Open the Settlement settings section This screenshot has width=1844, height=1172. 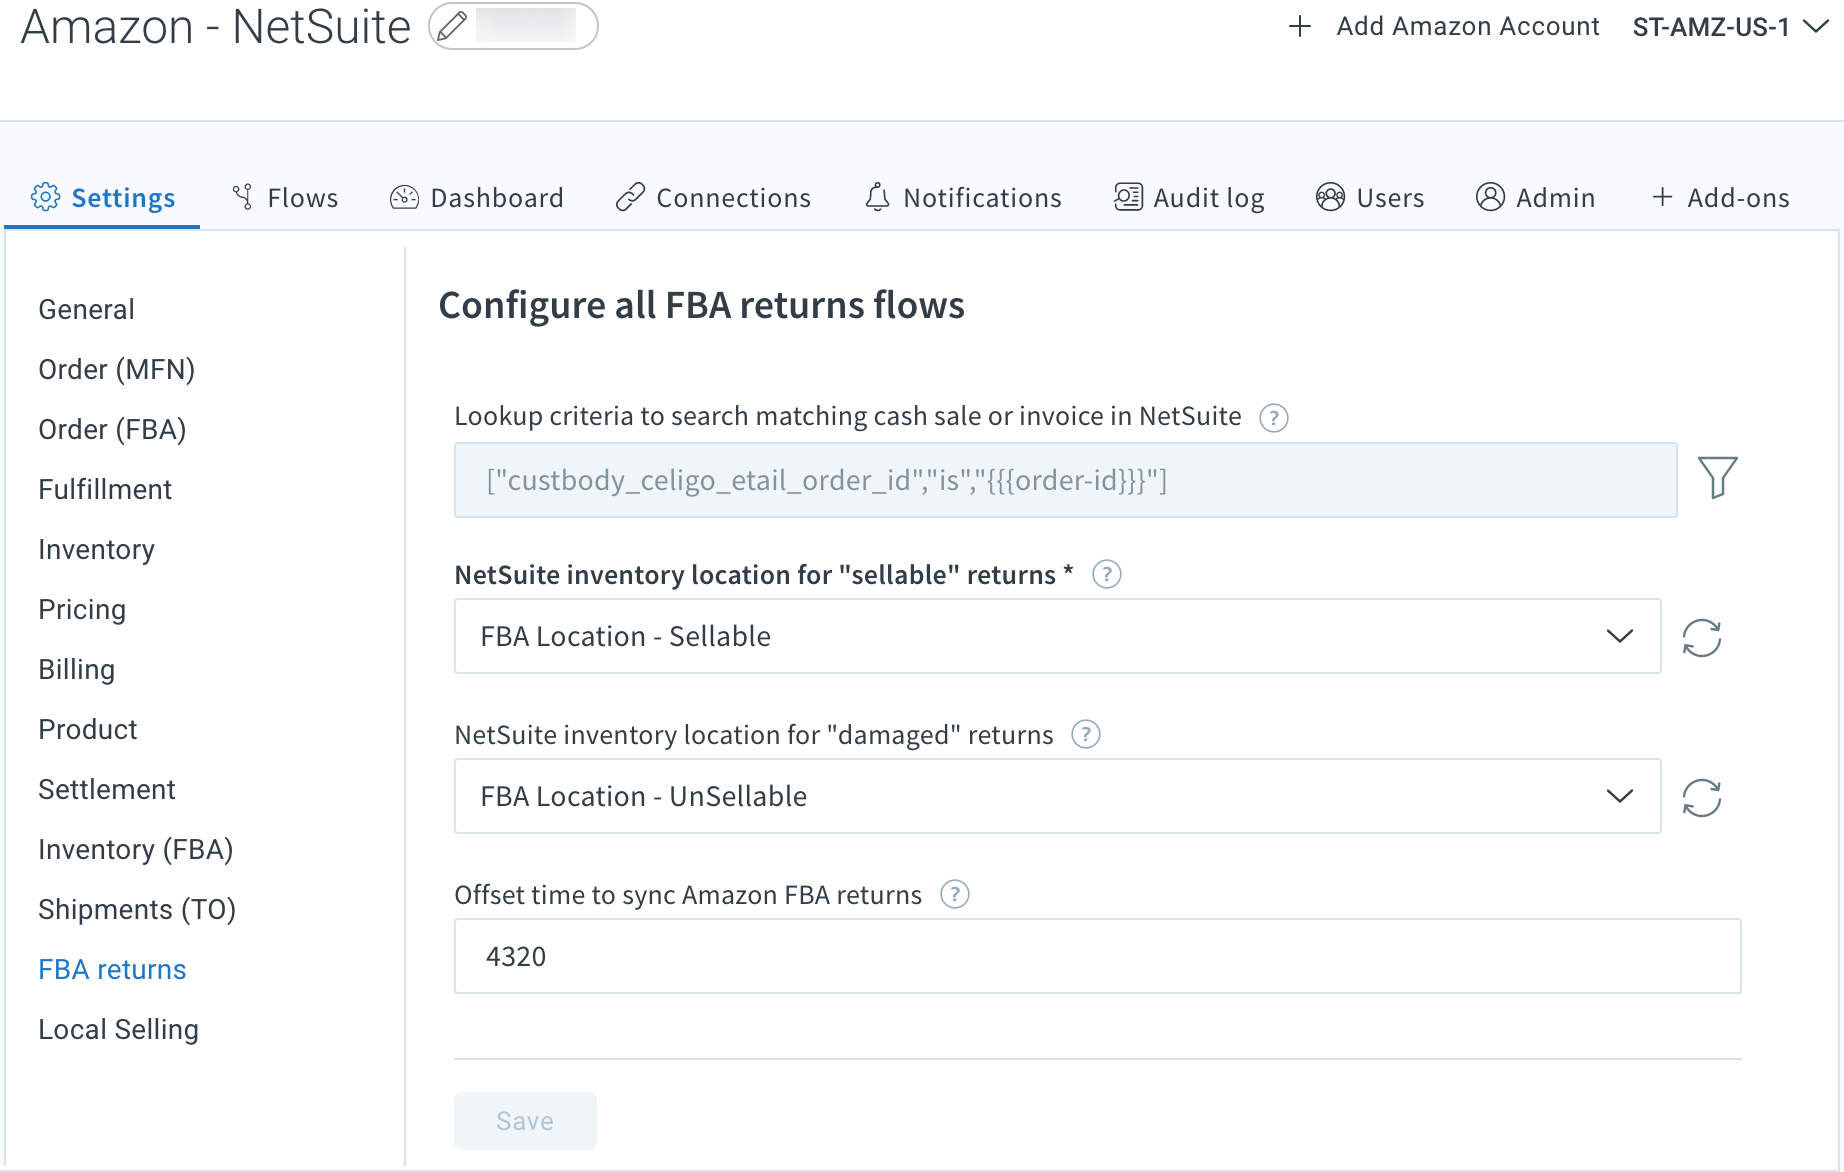coord(107,790)
